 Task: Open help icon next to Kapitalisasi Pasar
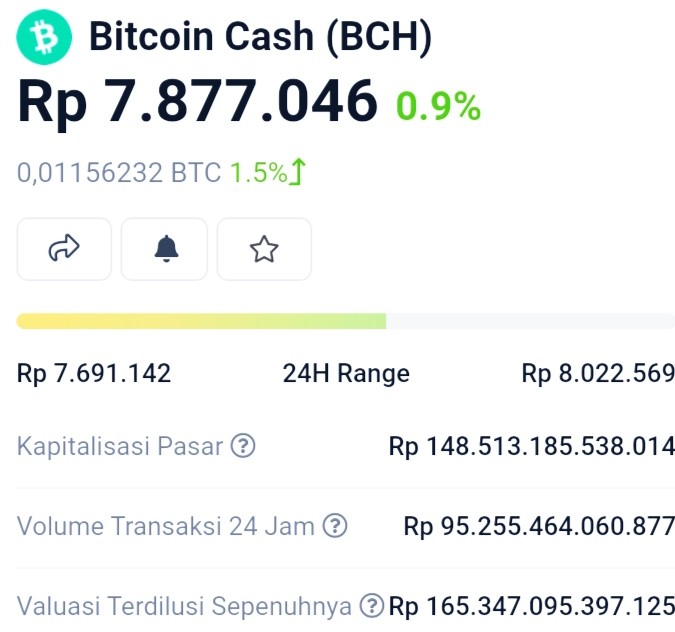click(x=243, y=446)
